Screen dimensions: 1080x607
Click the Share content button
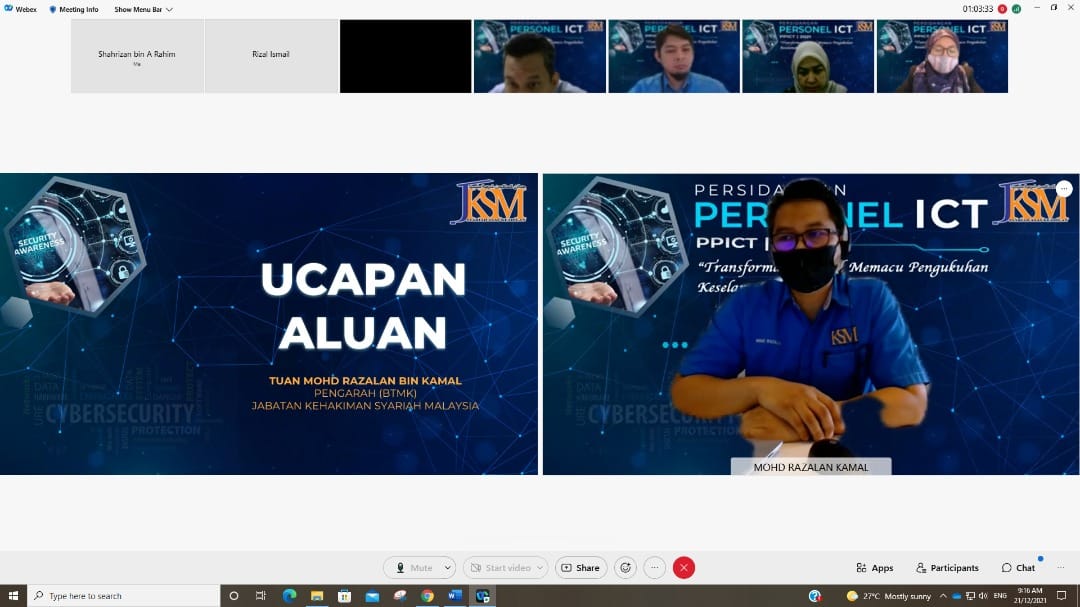[581, 568]
